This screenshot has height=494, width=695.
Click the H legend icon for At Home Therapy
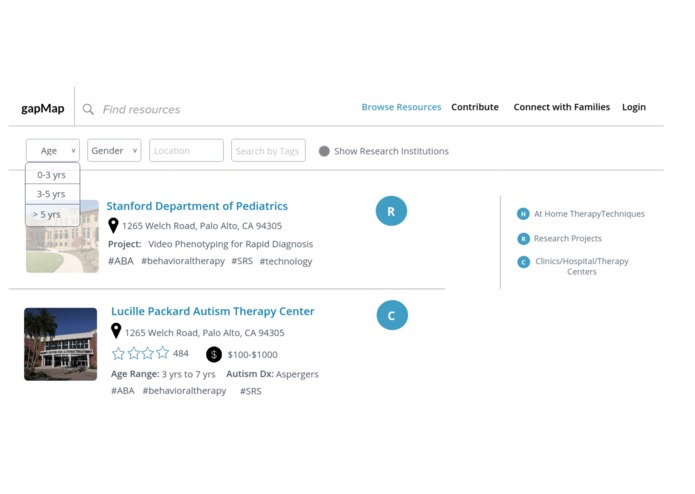(523, 214)
